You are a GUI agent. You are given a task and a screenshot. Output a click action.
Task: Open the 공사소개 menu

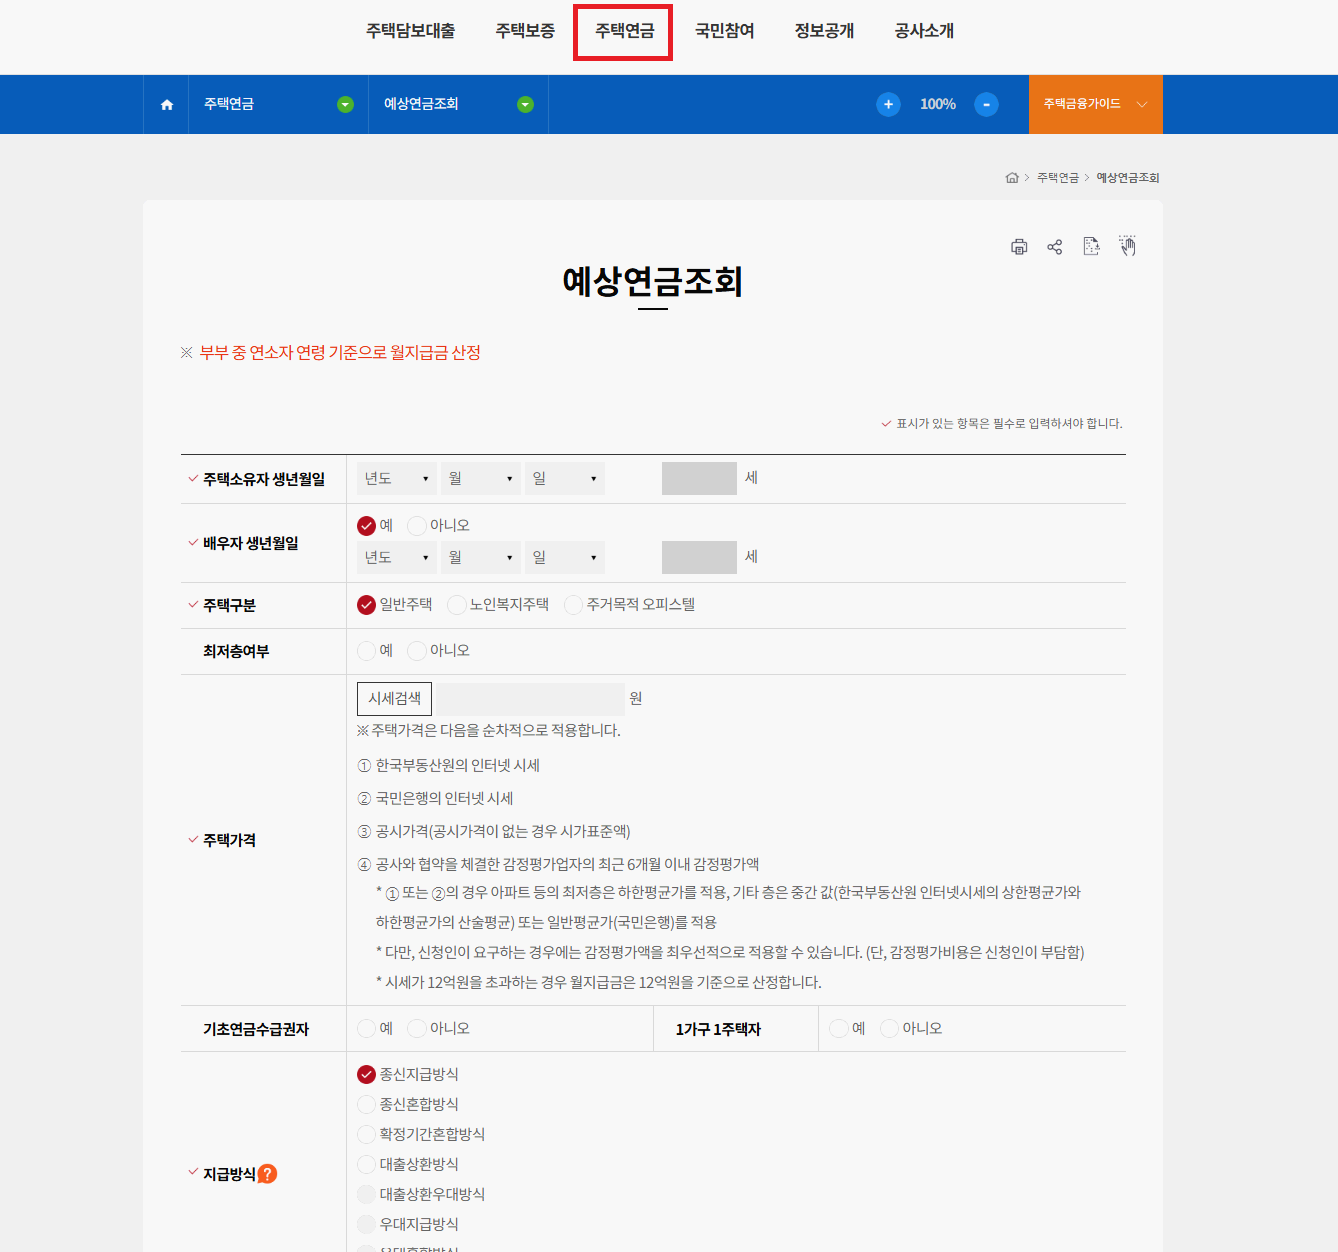point(924,31)
